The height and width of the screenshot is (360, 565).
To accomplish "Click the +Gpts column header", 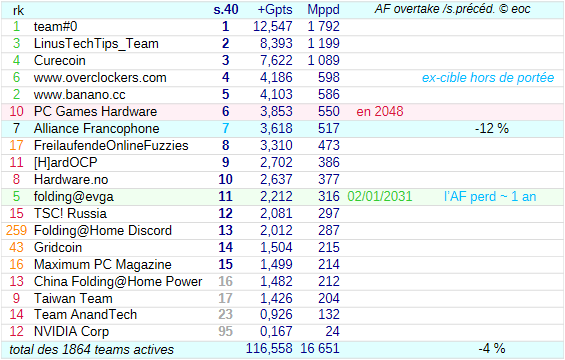I will 275,10.
